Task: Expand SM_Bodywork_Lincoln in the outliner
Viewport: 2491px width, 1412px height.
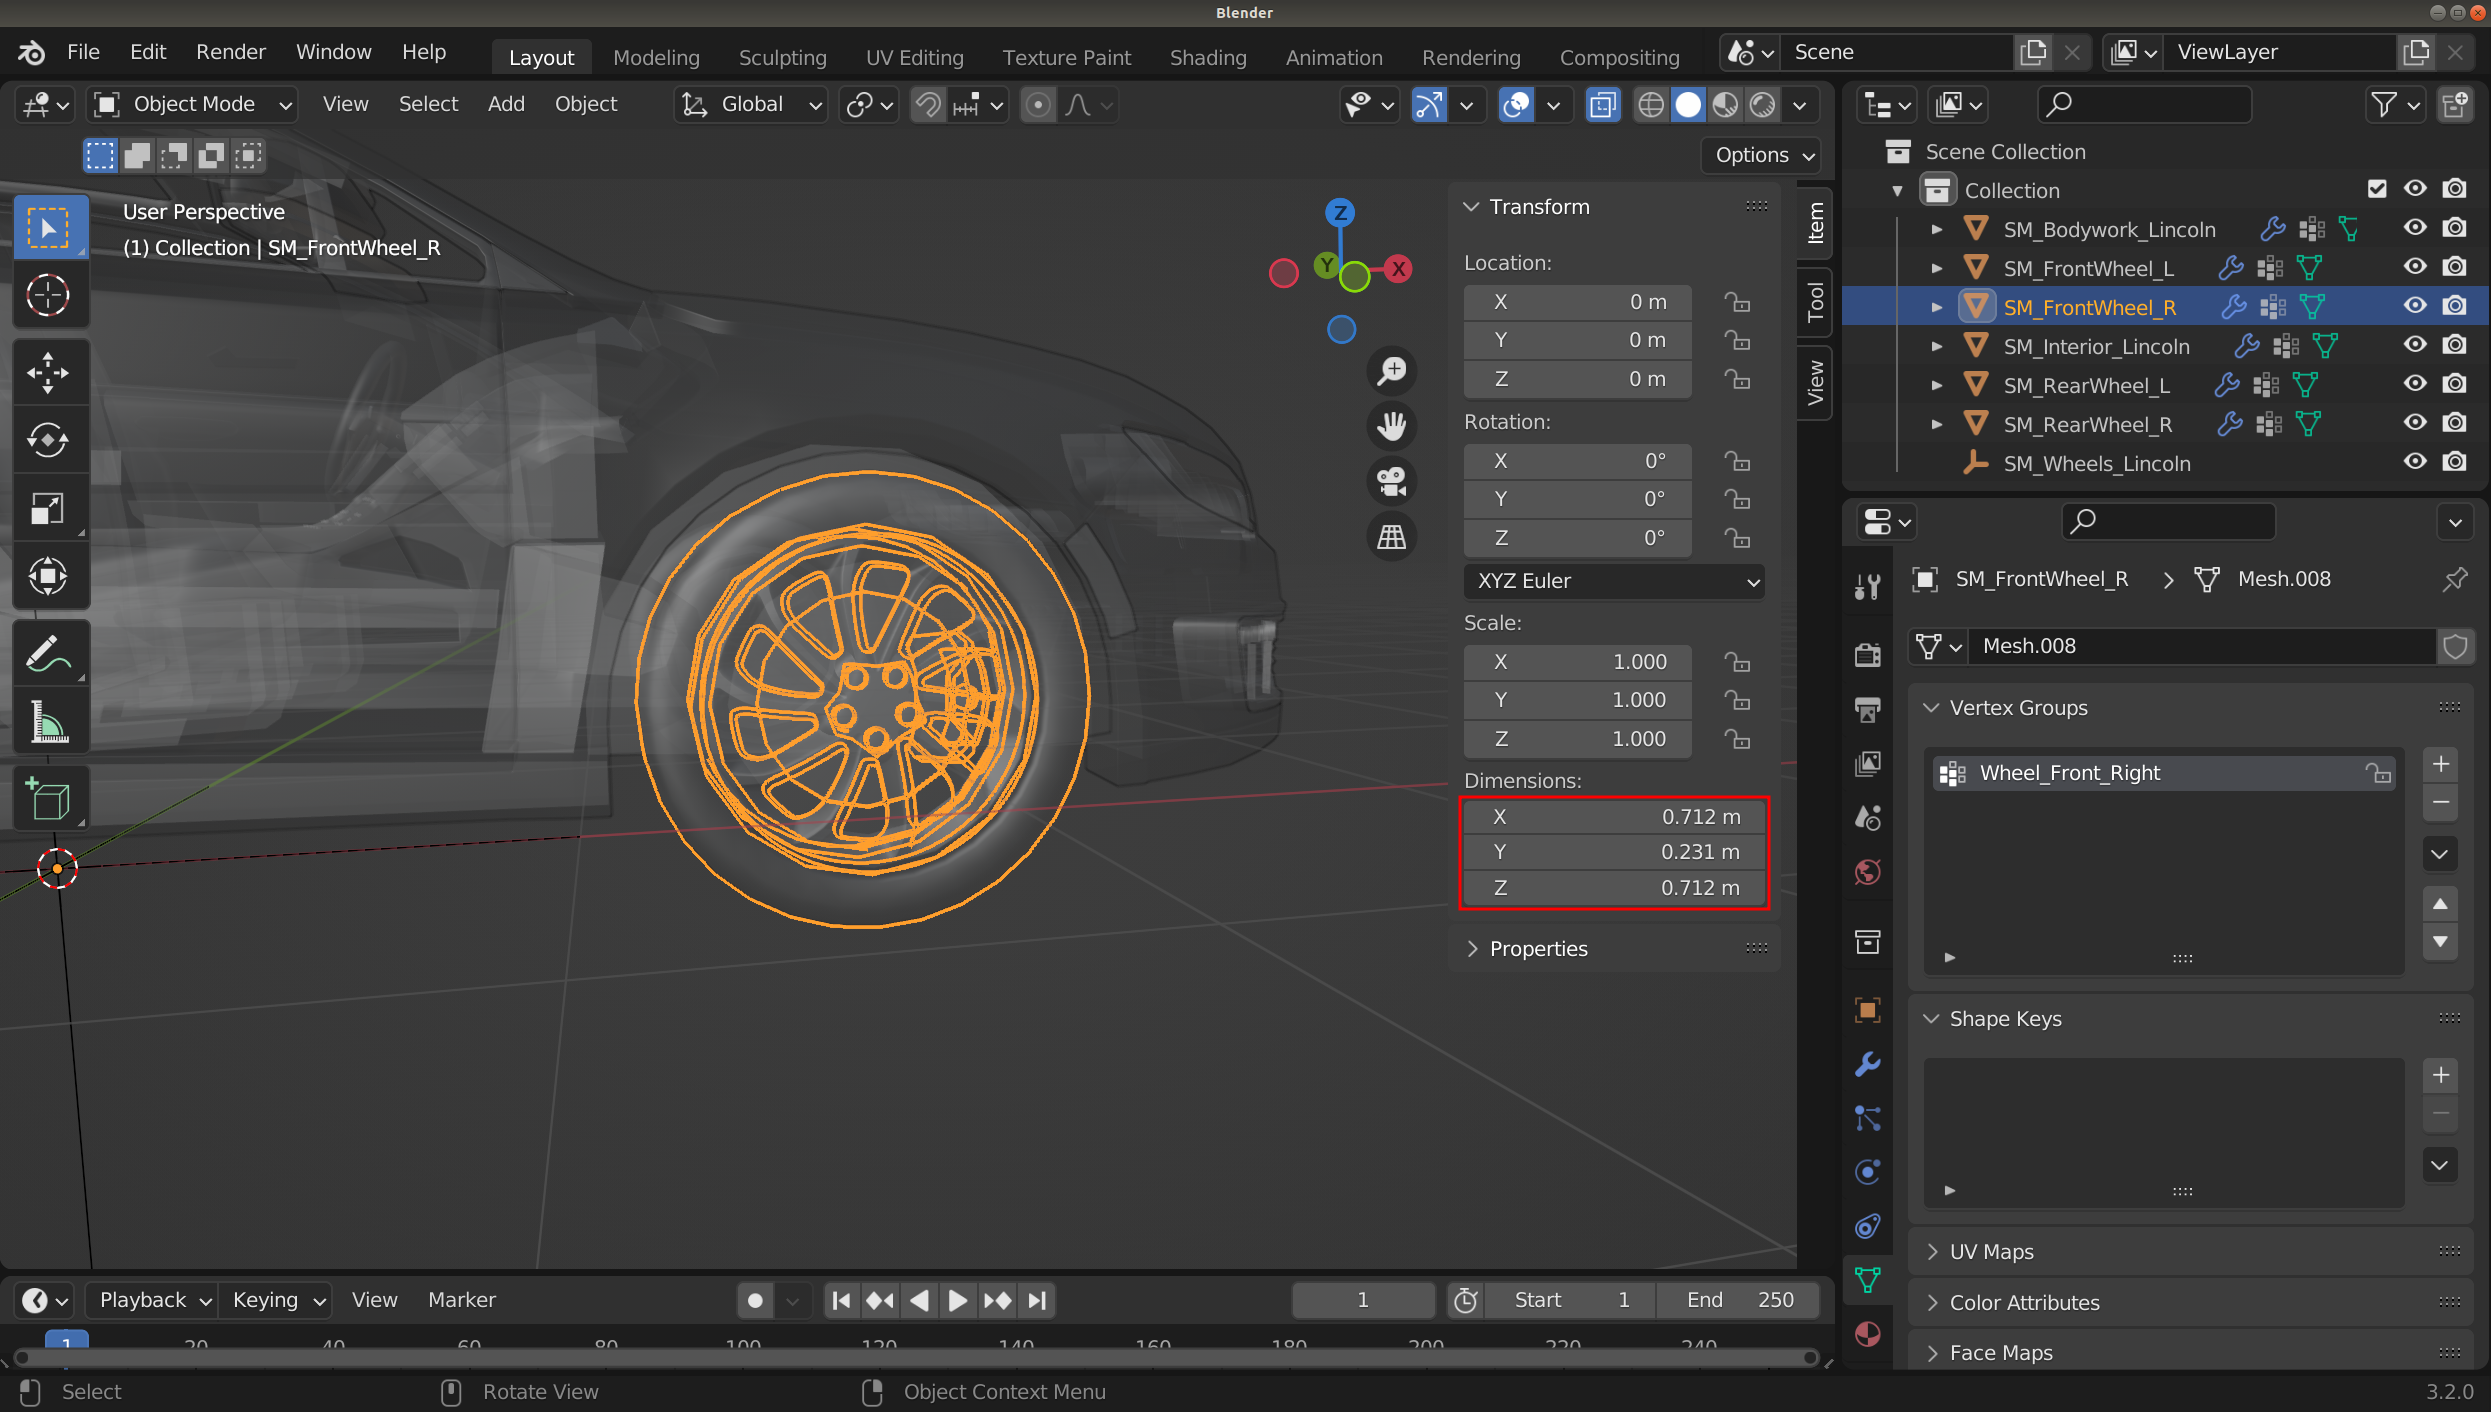Action: coord(1937,228)
